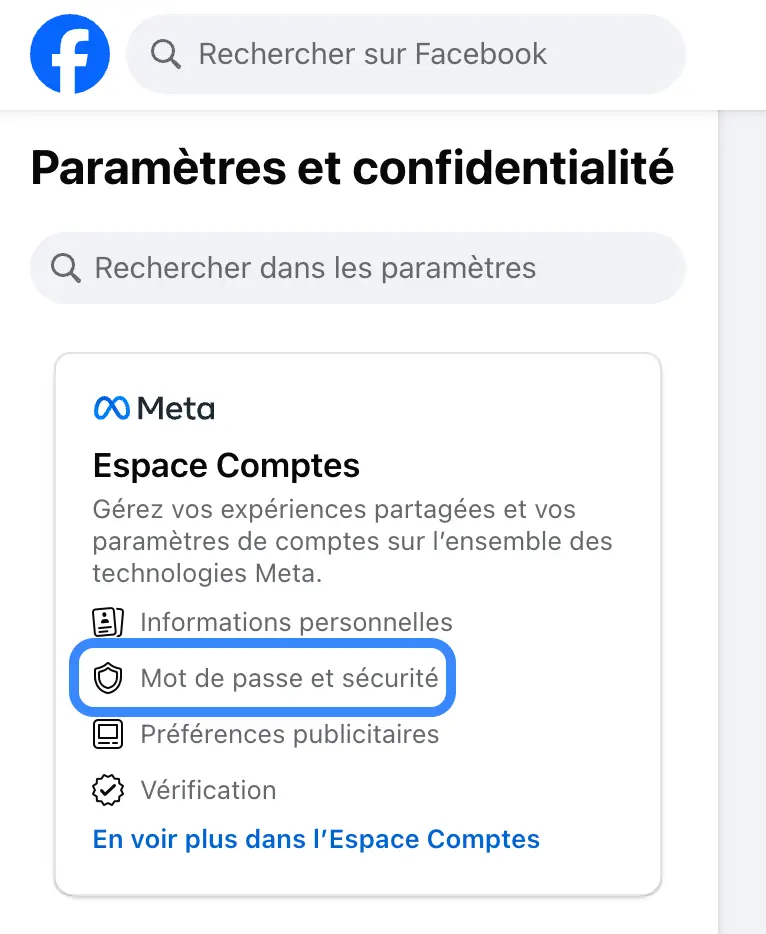
Task: Click the Meta wordmark text in the card
Action: (176, 408)
